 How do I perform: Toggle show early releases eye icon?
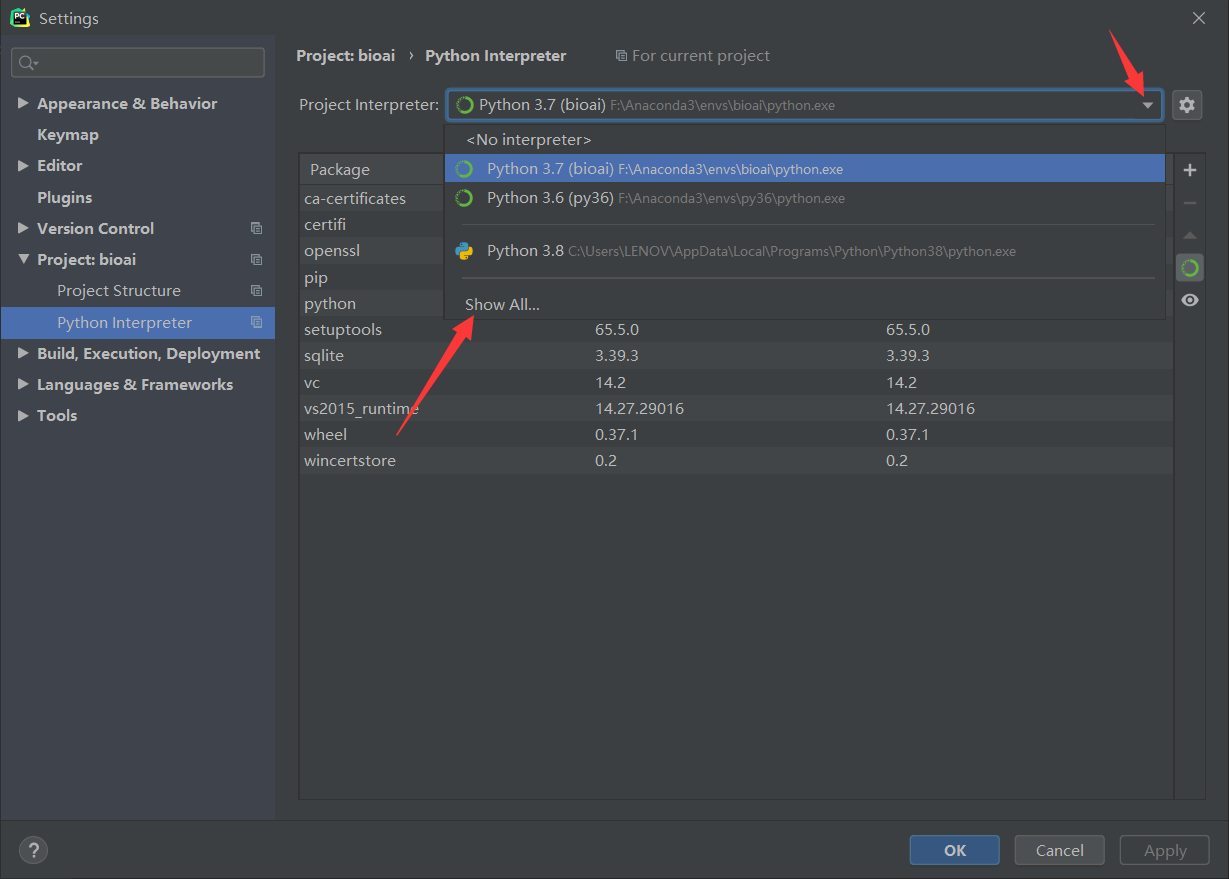click(x=1190, y=300)
